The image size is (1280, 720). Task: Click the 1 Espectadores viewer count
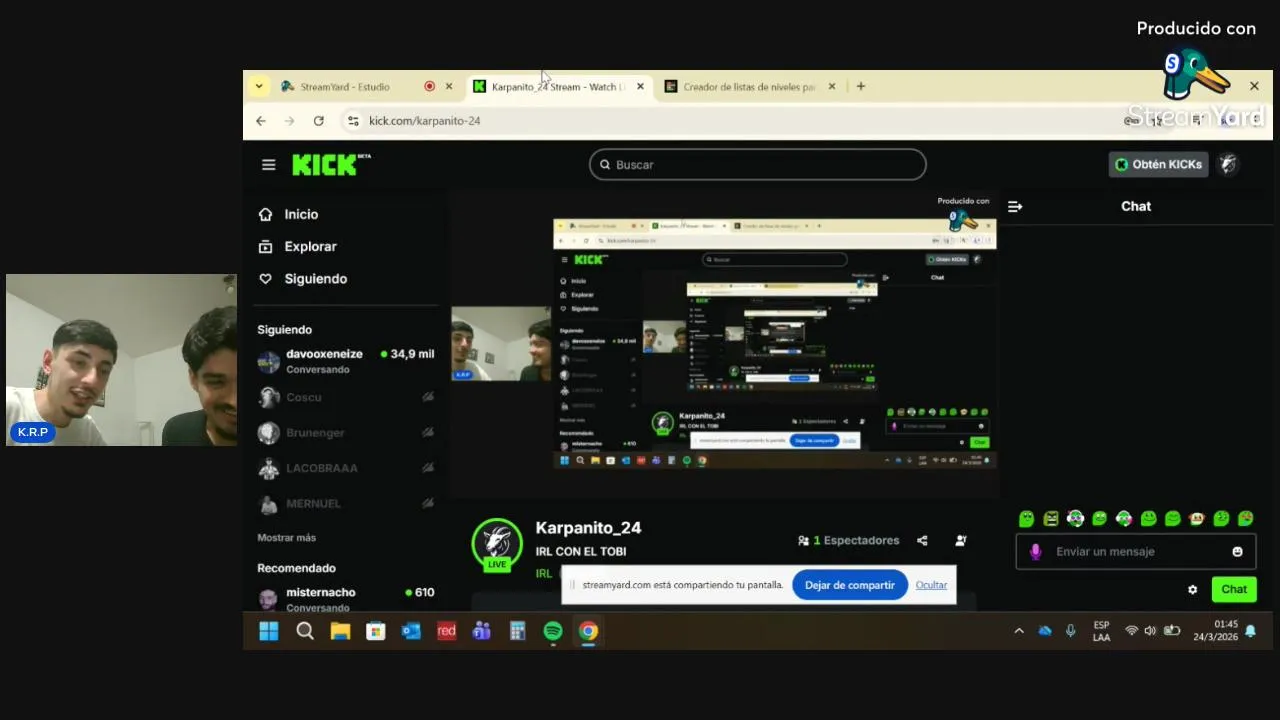pyautogui.click(x=848, y=540)
